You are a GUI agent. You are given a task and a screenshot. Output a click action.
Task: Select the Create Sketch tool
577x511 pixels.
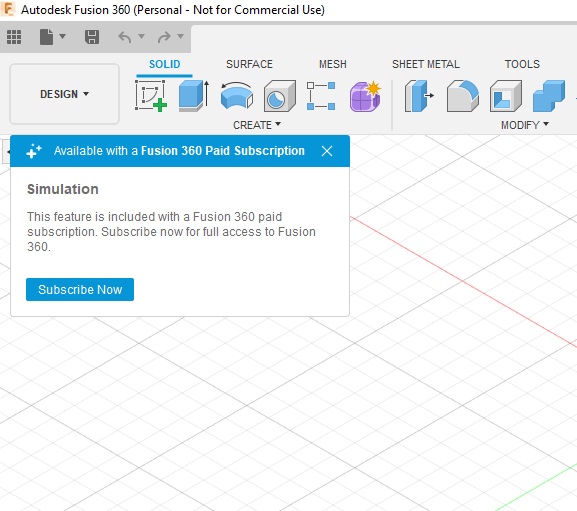pyautogui.click(x=151, y=96)
